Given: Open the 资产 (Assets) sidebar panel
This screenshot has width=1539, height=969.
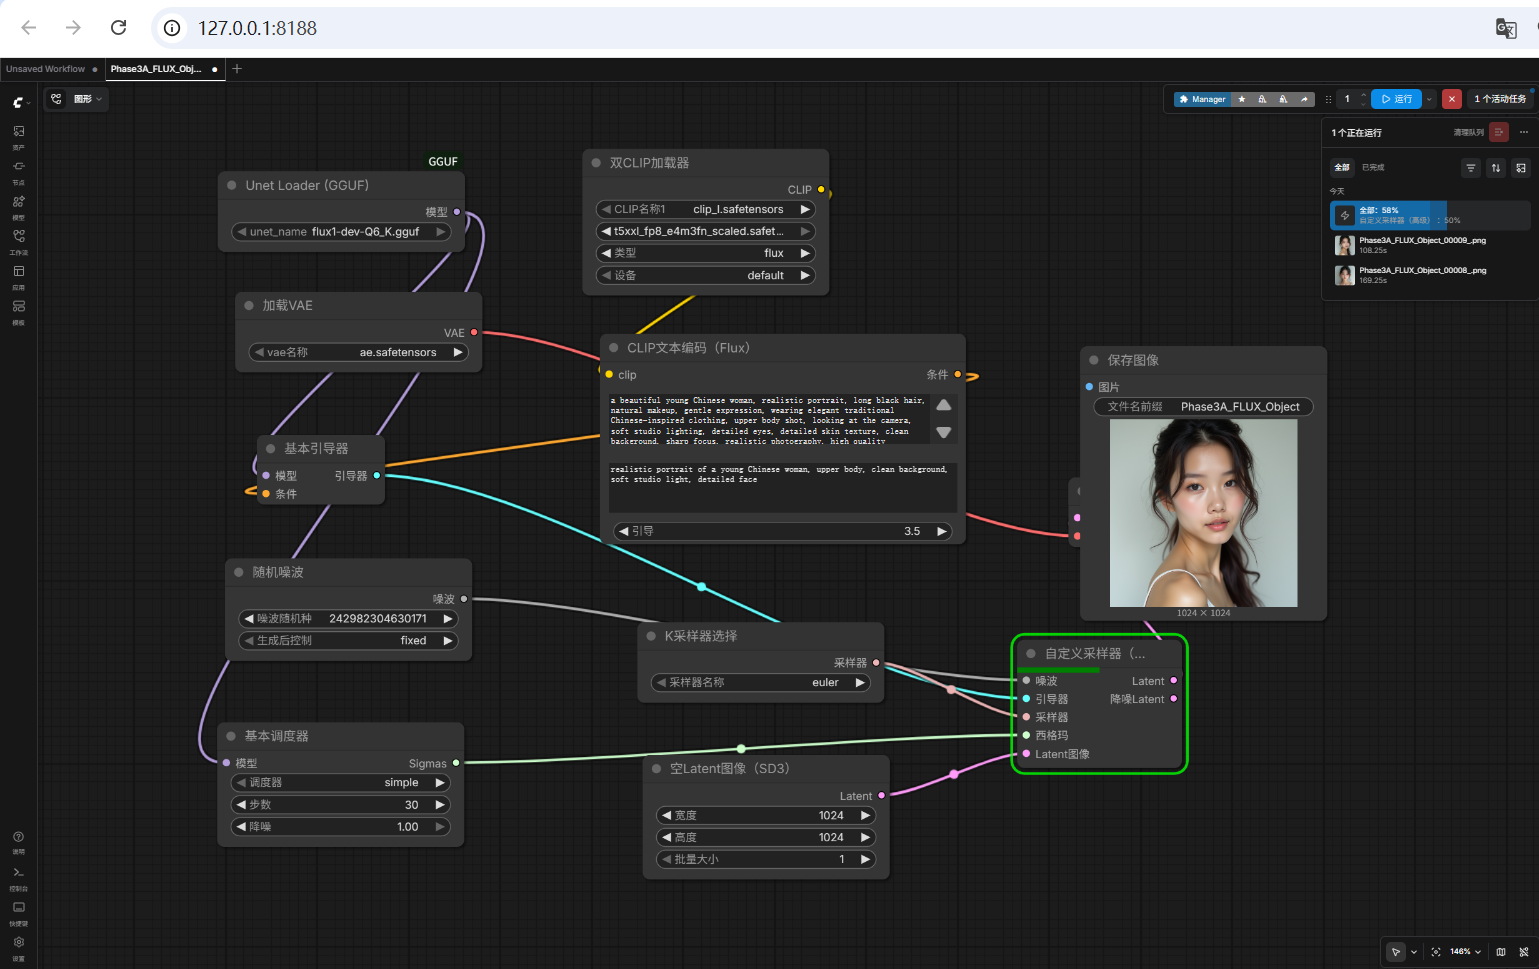Looking at the screenshot, I should point(18,137).
